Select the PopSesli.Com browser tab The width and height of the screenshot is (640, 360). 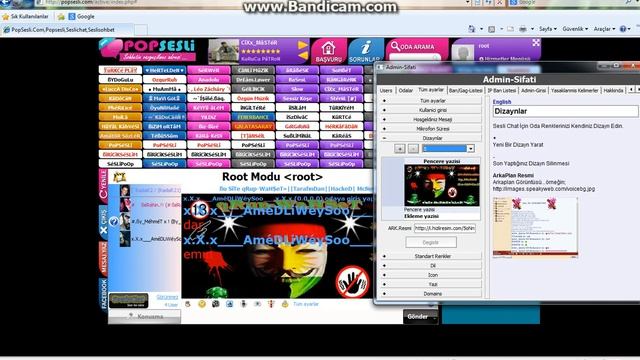(67, 30)
